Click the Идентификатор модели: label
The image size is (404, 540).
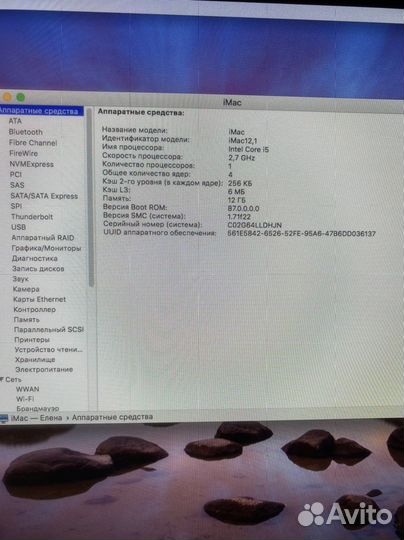(146, 139)
